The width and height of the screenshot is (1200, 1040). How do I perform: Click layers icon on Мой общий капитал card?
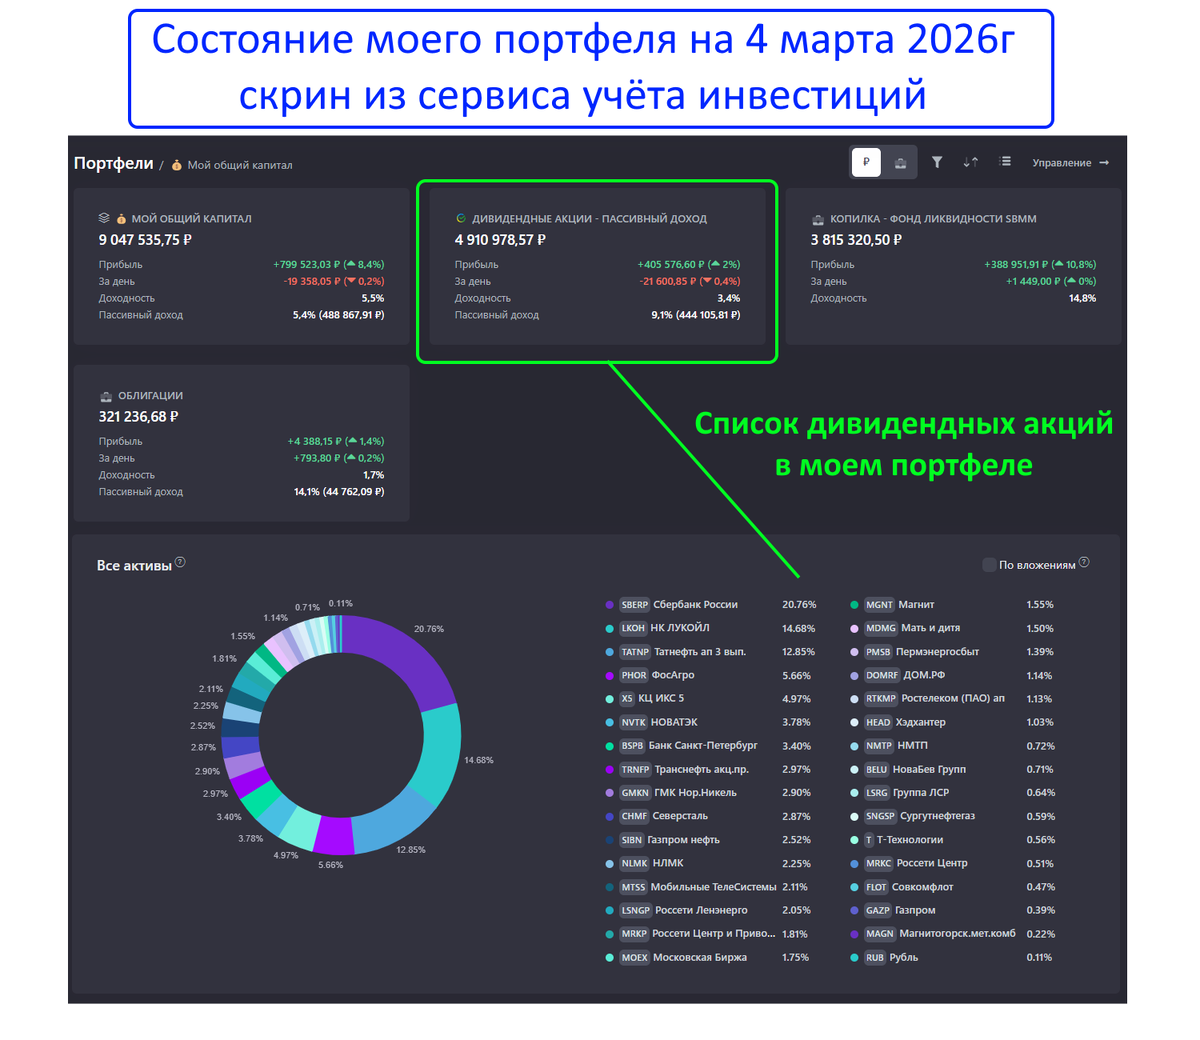pyautogui.click(x=104, y=218)
